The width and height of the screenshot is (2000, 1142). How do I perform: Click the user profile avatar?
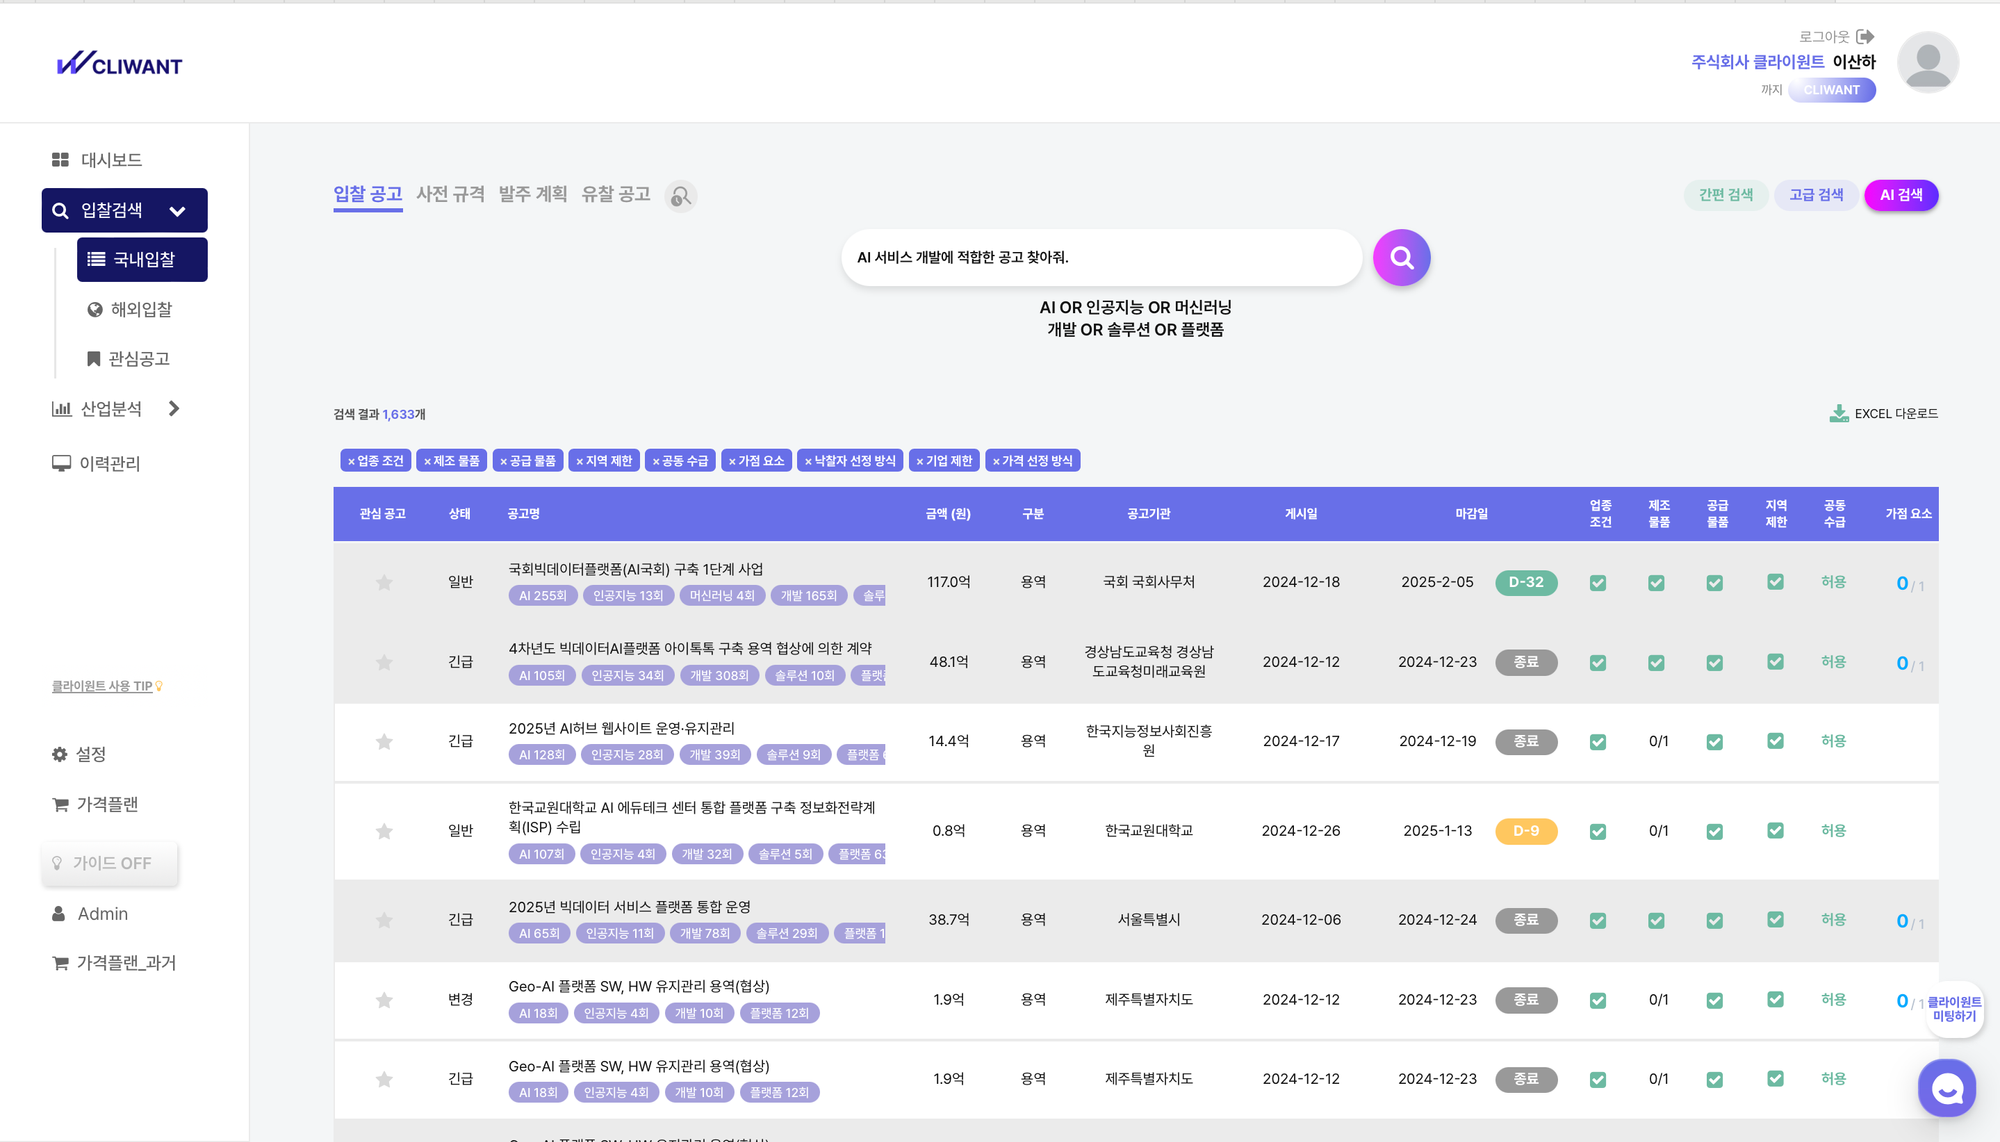pyautogui.click(x=1927, y=62)
